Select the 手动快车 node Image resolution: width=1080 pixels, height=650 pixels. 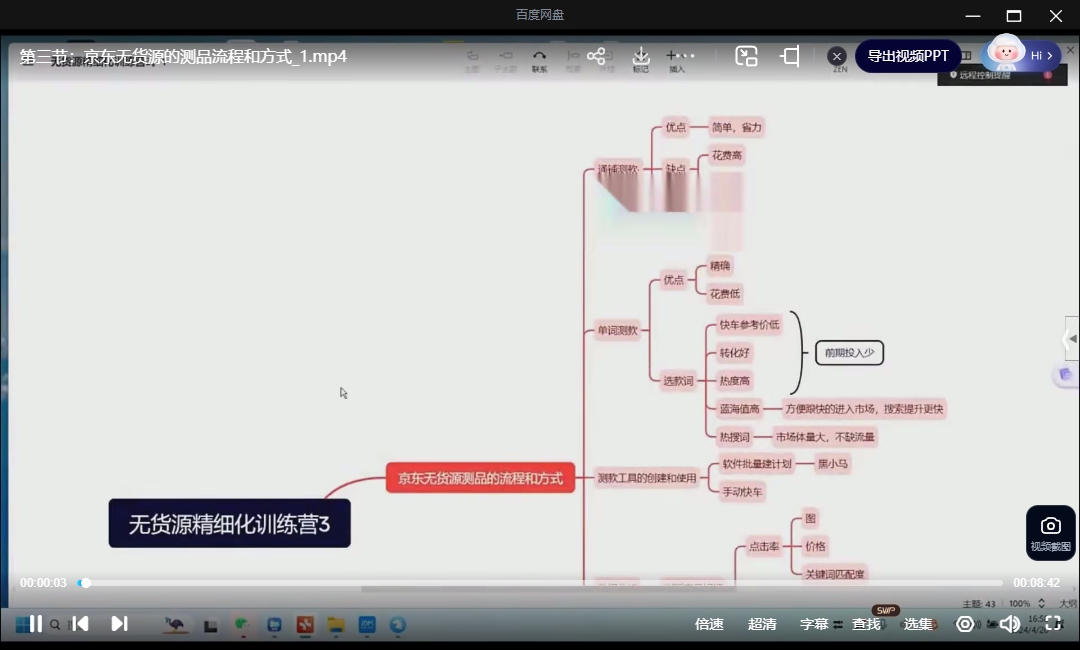tap(742, 492)
